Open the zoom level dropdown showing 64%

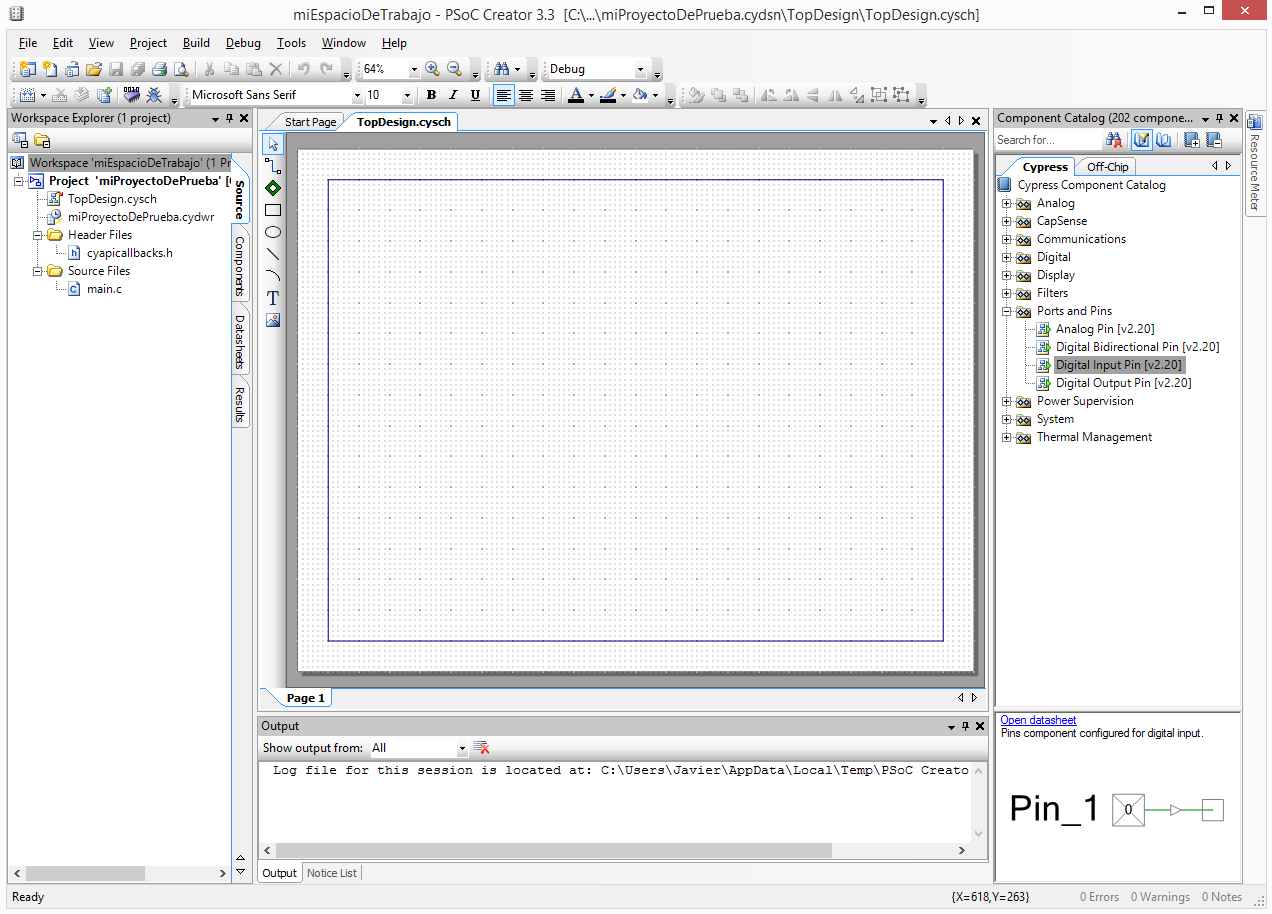tap(413, 70)
